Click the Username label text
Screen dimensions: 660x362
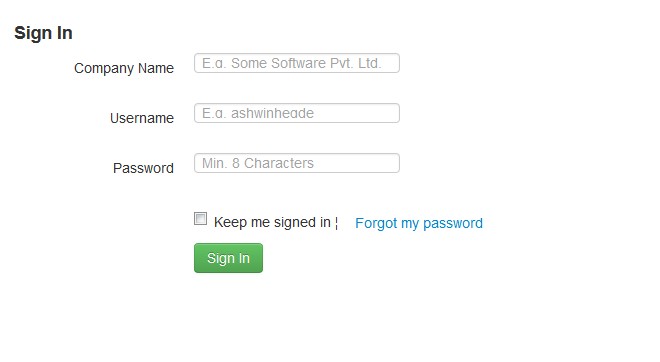coord(142,118)
